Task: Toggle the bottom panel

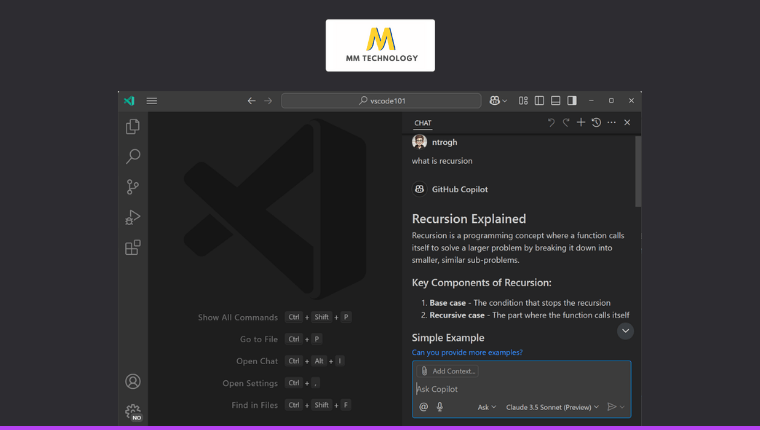Action: 556,101
